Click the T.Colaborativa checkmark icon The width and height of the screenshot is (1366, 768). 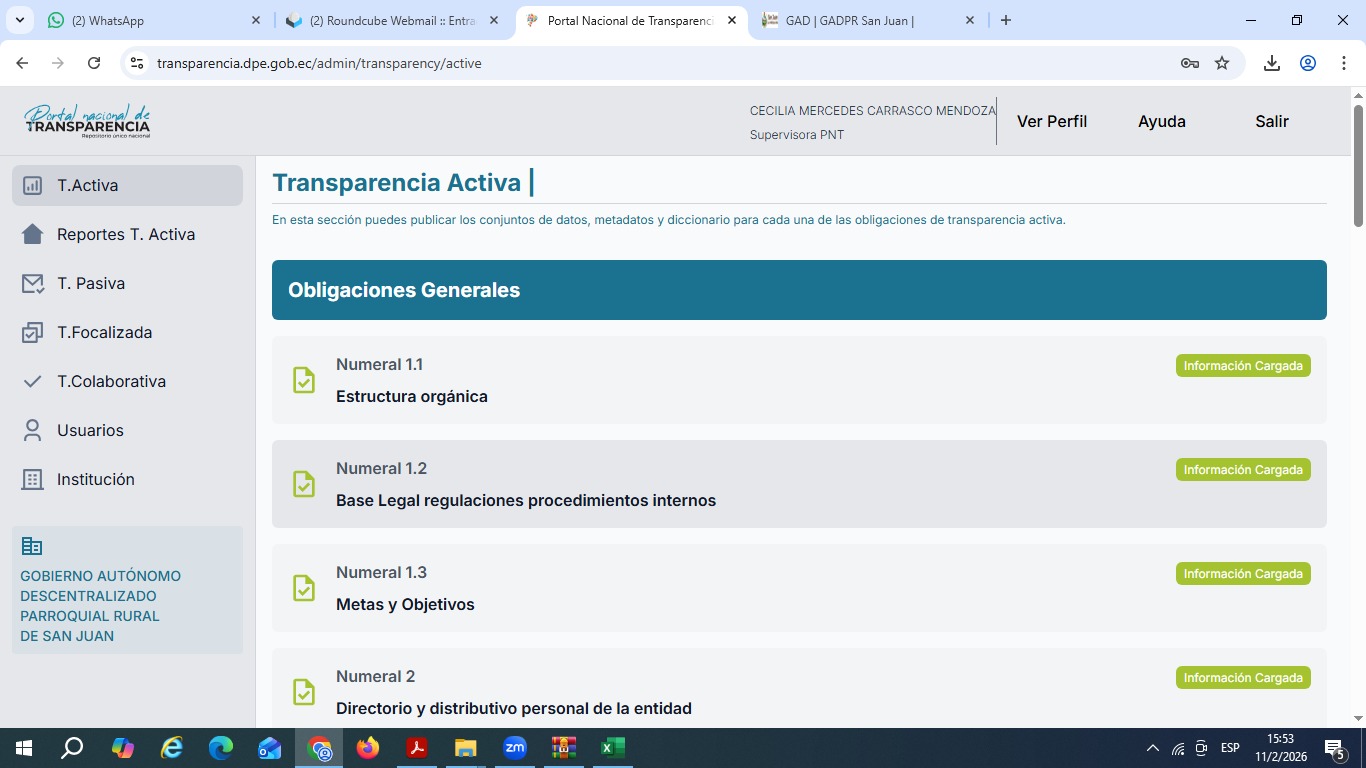coord(33,382)
